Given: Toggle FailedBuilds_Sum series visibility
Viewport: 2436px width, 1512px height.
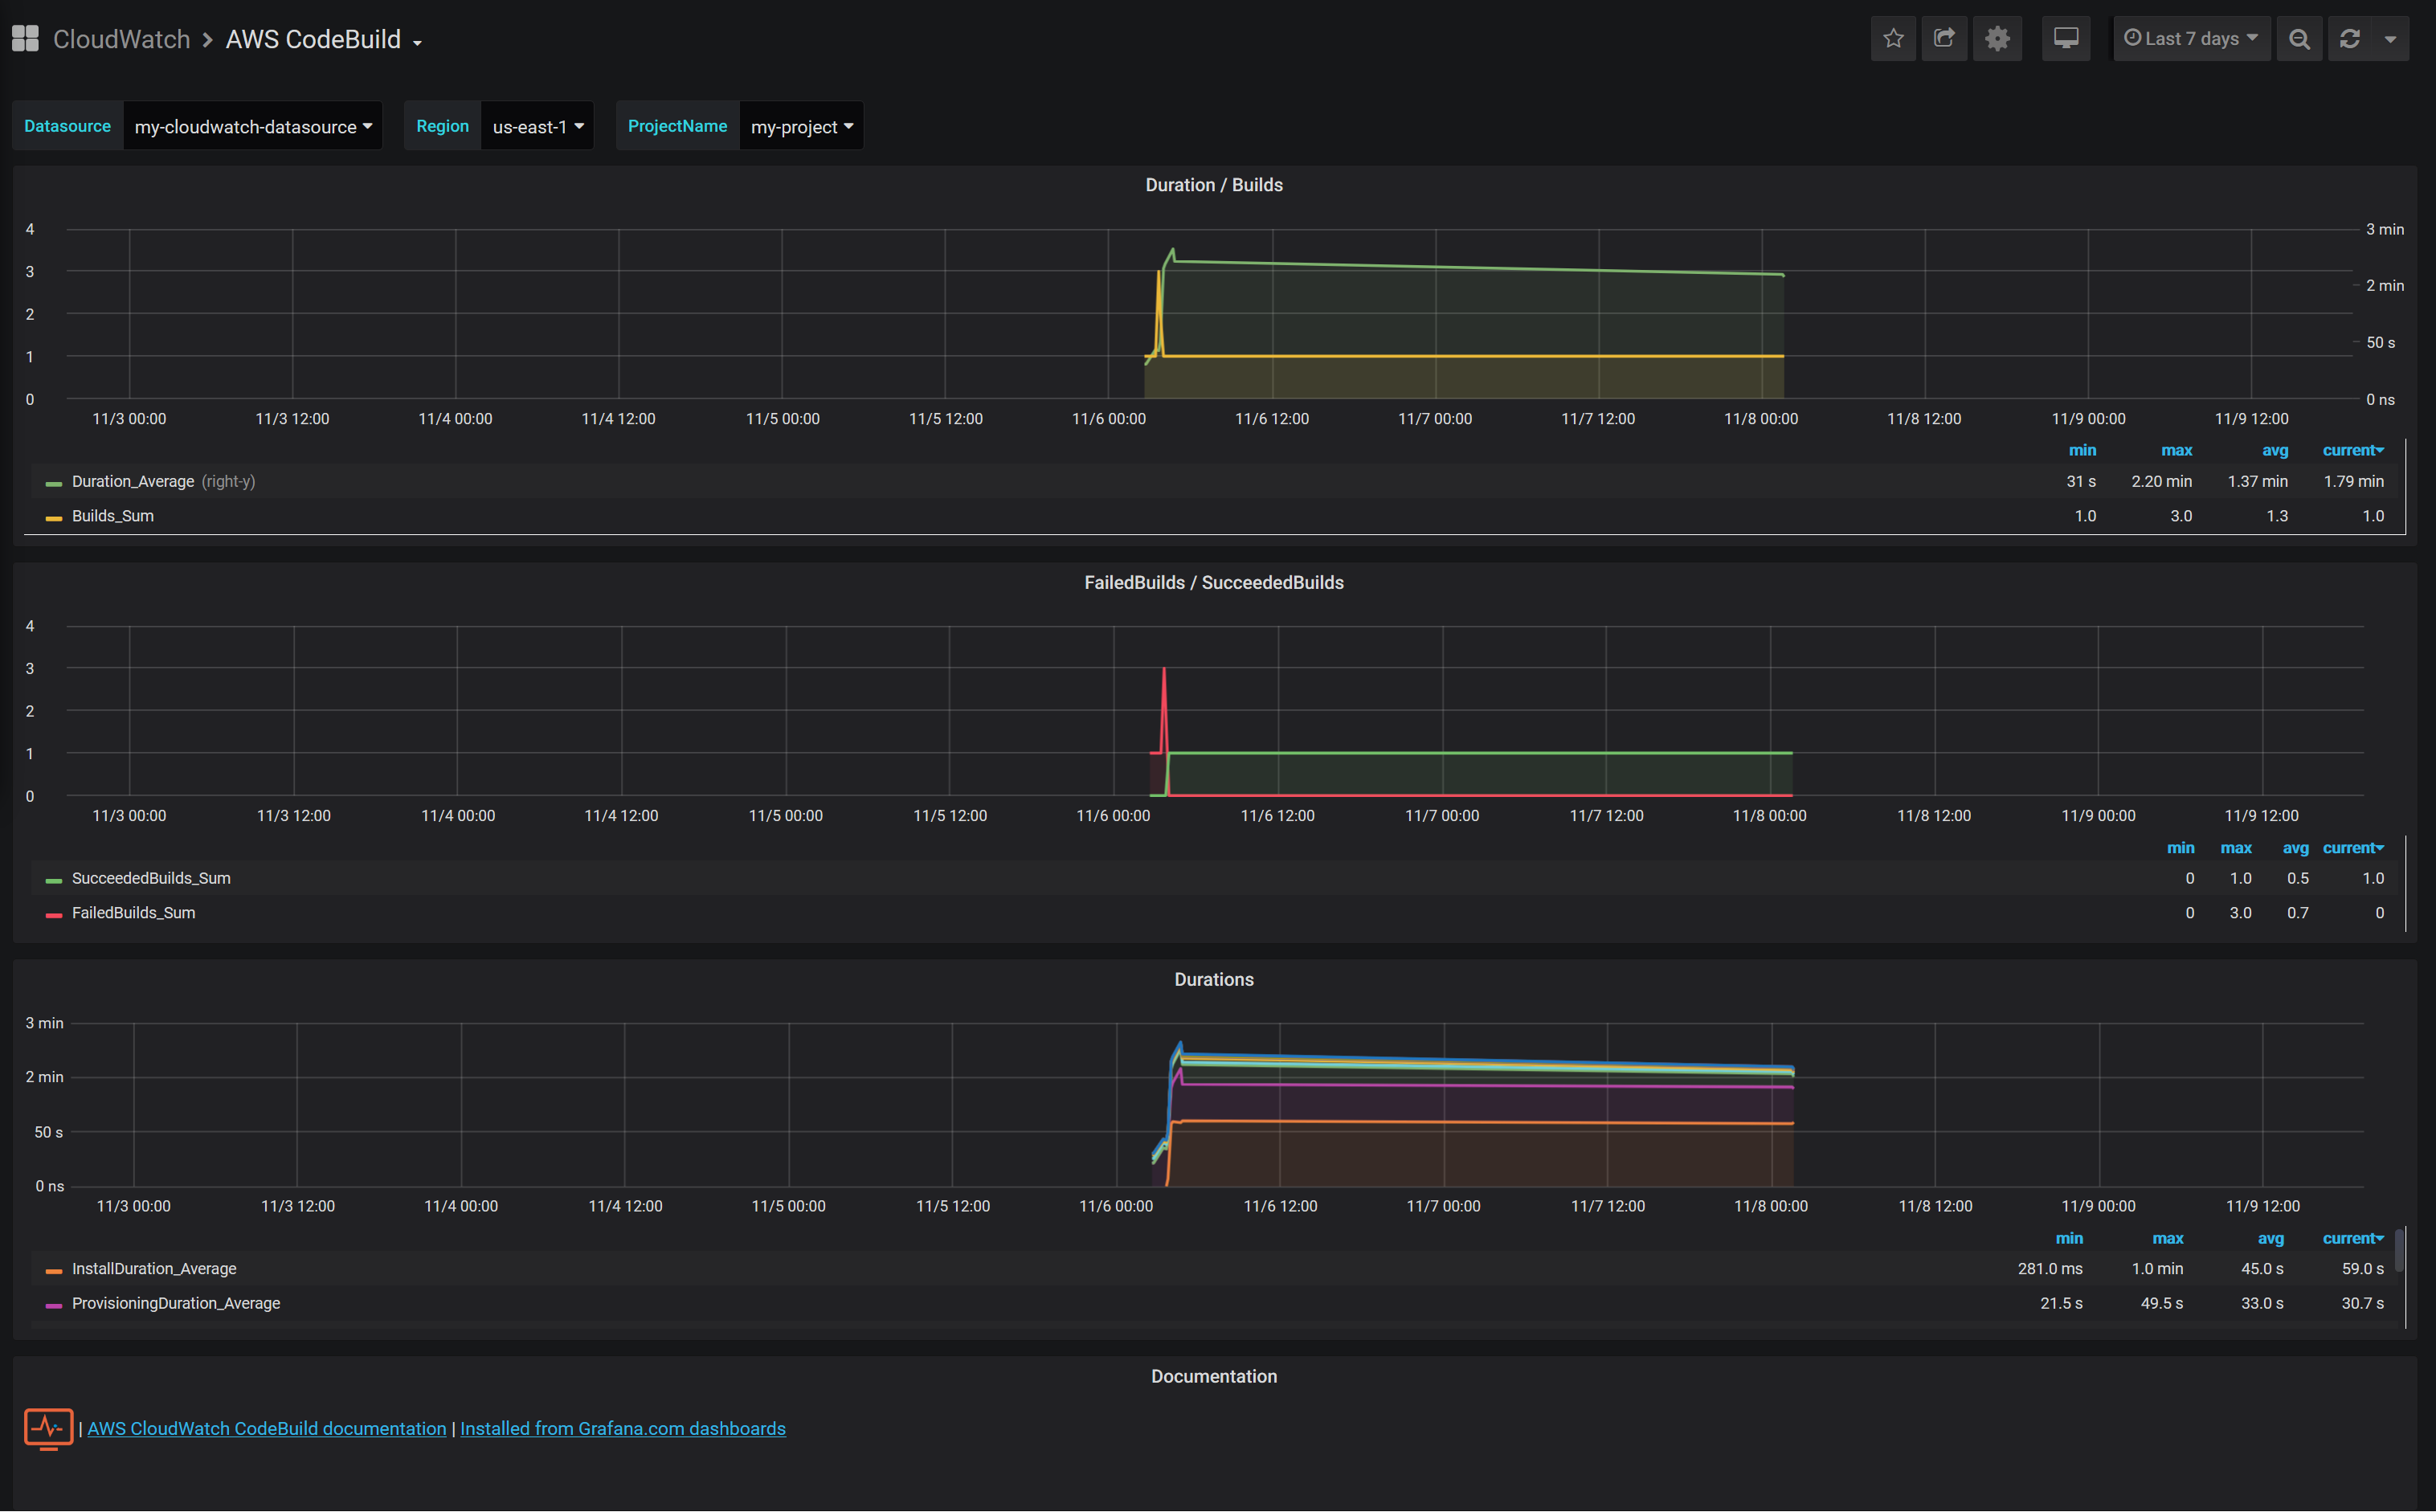Looking at the screenshot, I should point(133,913).
